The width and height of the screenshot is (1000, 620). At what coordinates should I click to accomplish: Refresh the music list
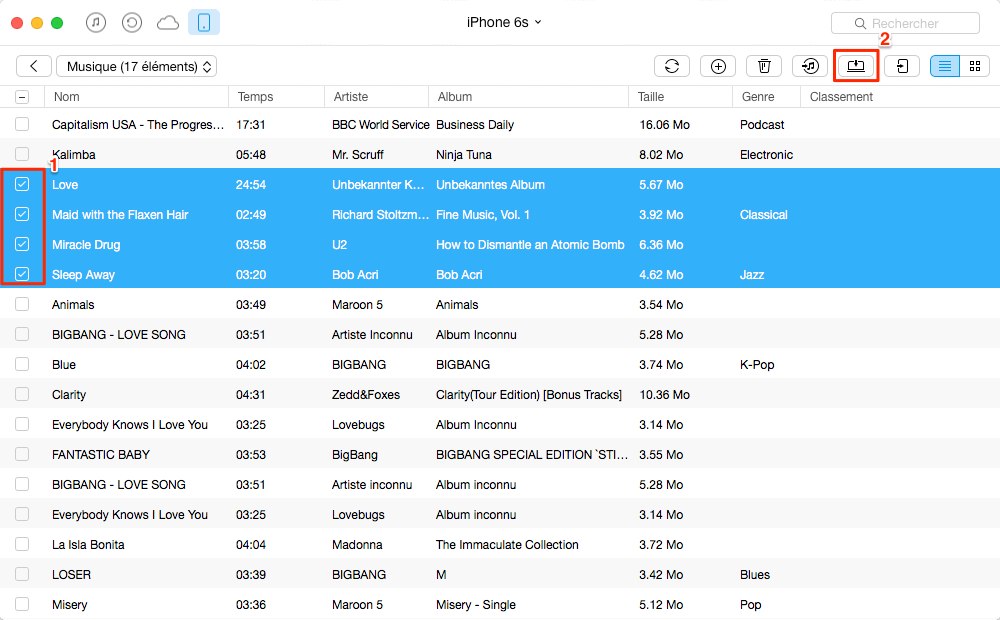pyautogui.click(x=672, y=66)
